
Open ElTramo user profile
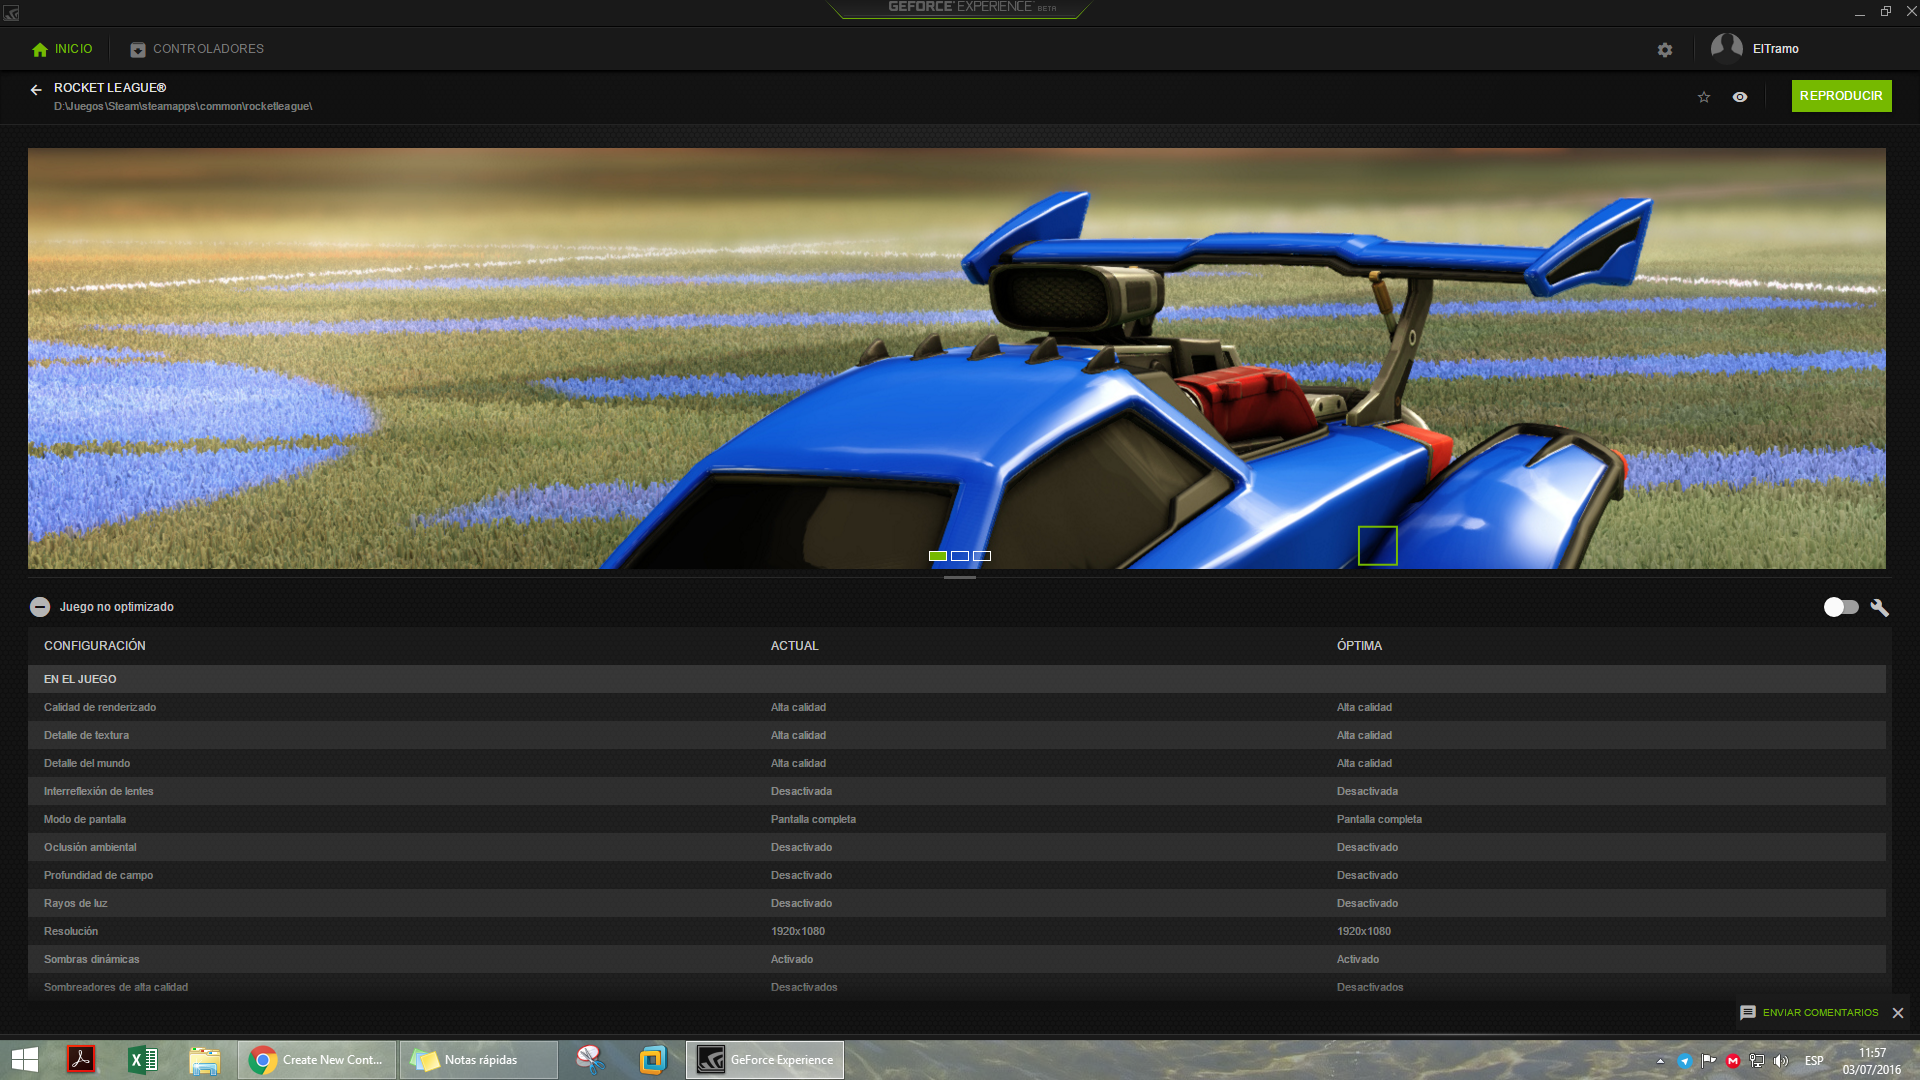[1755, 48]
